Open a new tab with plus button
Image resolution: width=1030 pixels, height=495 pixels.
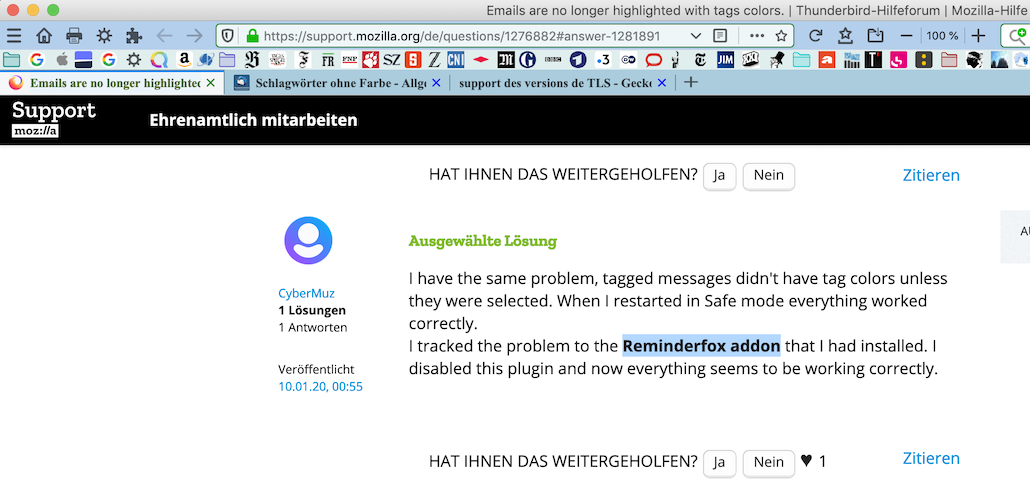pos(690,83)
